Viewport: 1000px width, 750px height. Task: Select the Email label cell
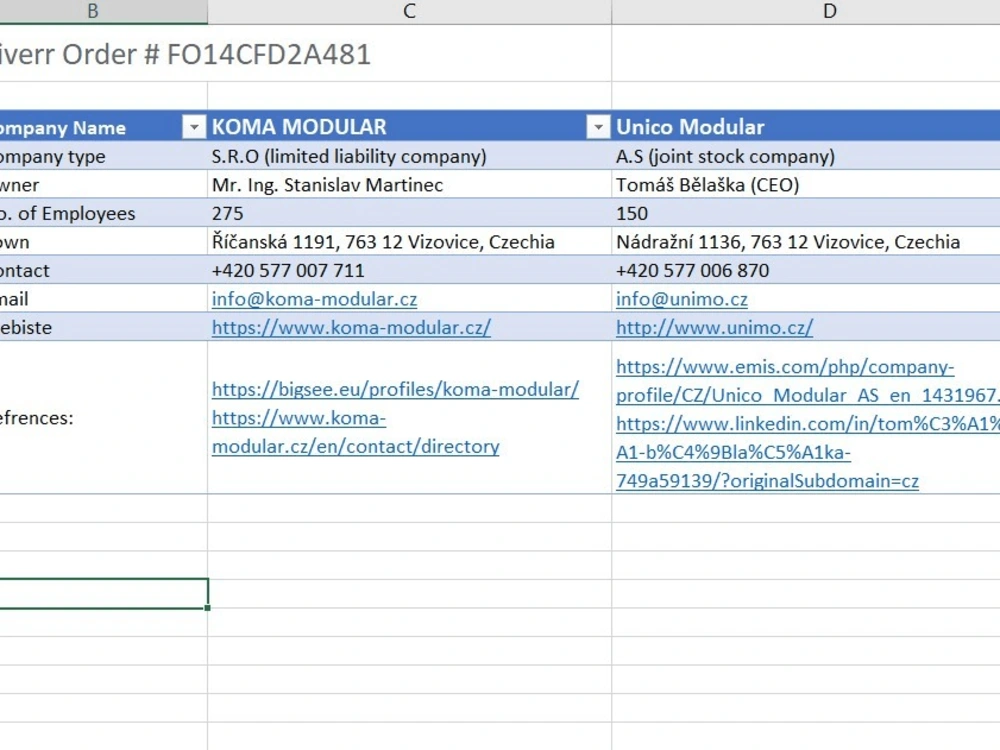click(103, 299)
